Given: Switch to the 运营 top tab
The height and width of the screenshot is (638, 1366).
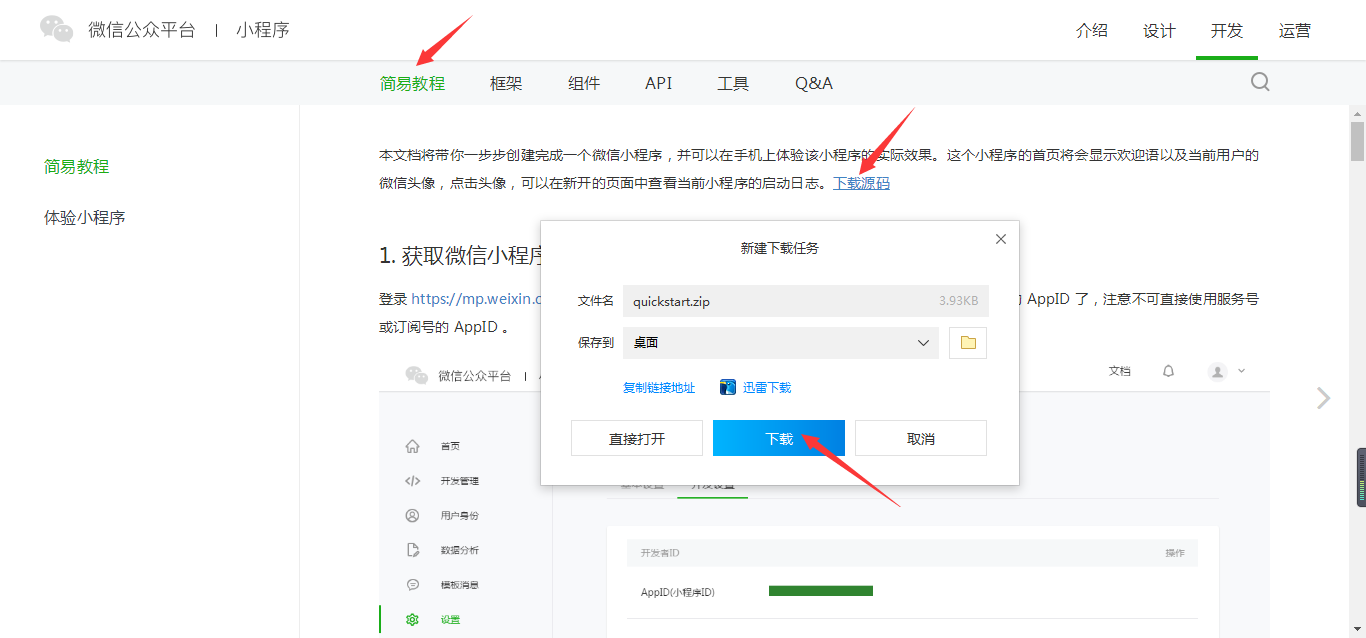Looking at the screenshot, I should (1294, 30).
